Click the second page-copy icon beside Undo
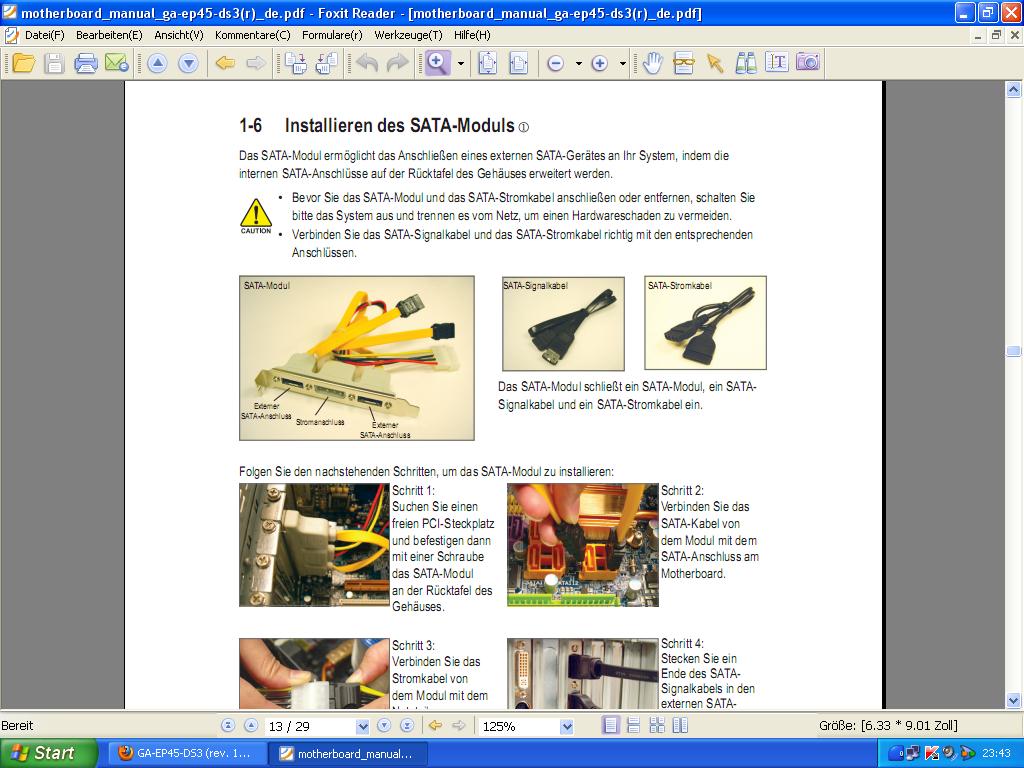The image size is (1024, 768). click(327, 63)
